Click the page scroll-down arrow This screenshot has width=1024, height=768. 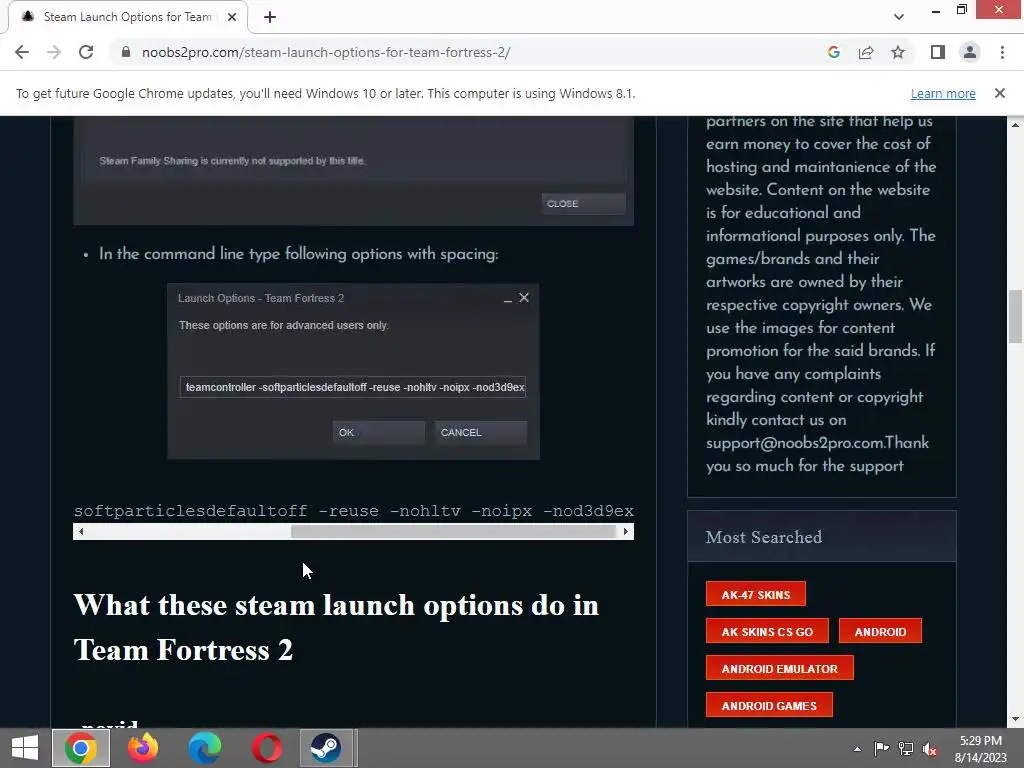(x=1016, y=720)
